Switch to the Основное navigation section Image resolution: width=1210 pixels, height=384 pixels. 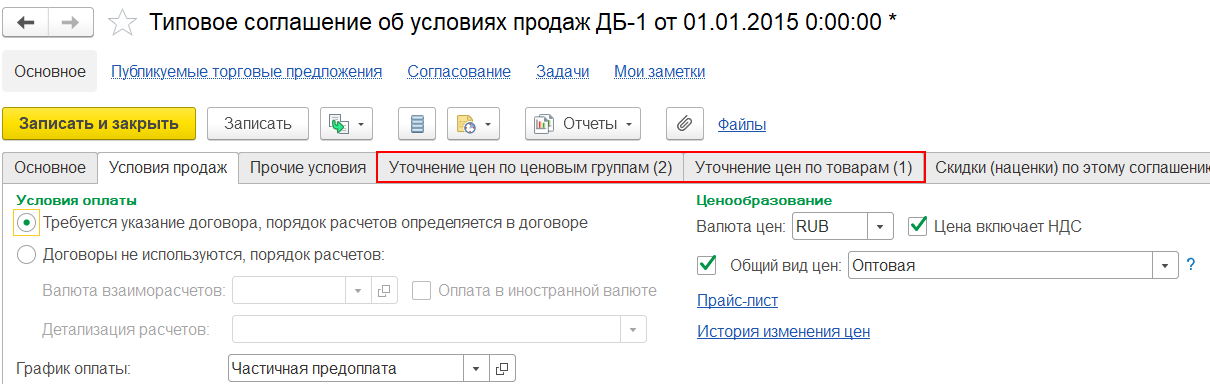tap(50, 72)
